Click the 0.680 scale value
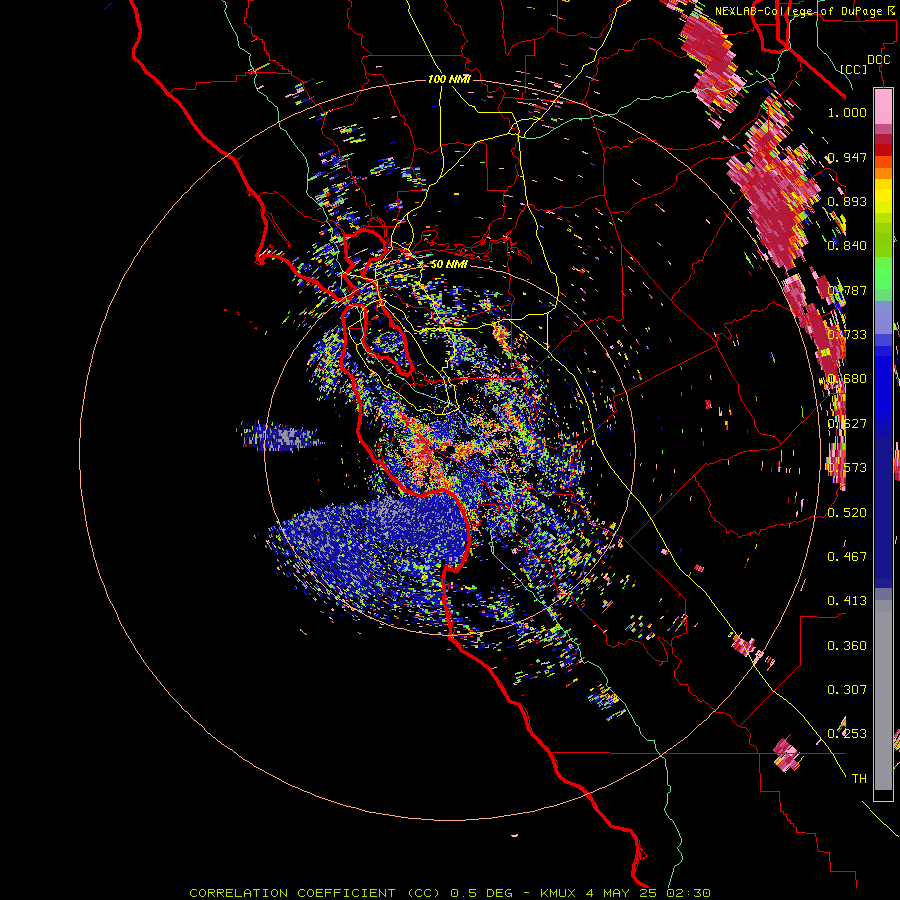This screenshot has width=900, height=900. pos(847,379)
